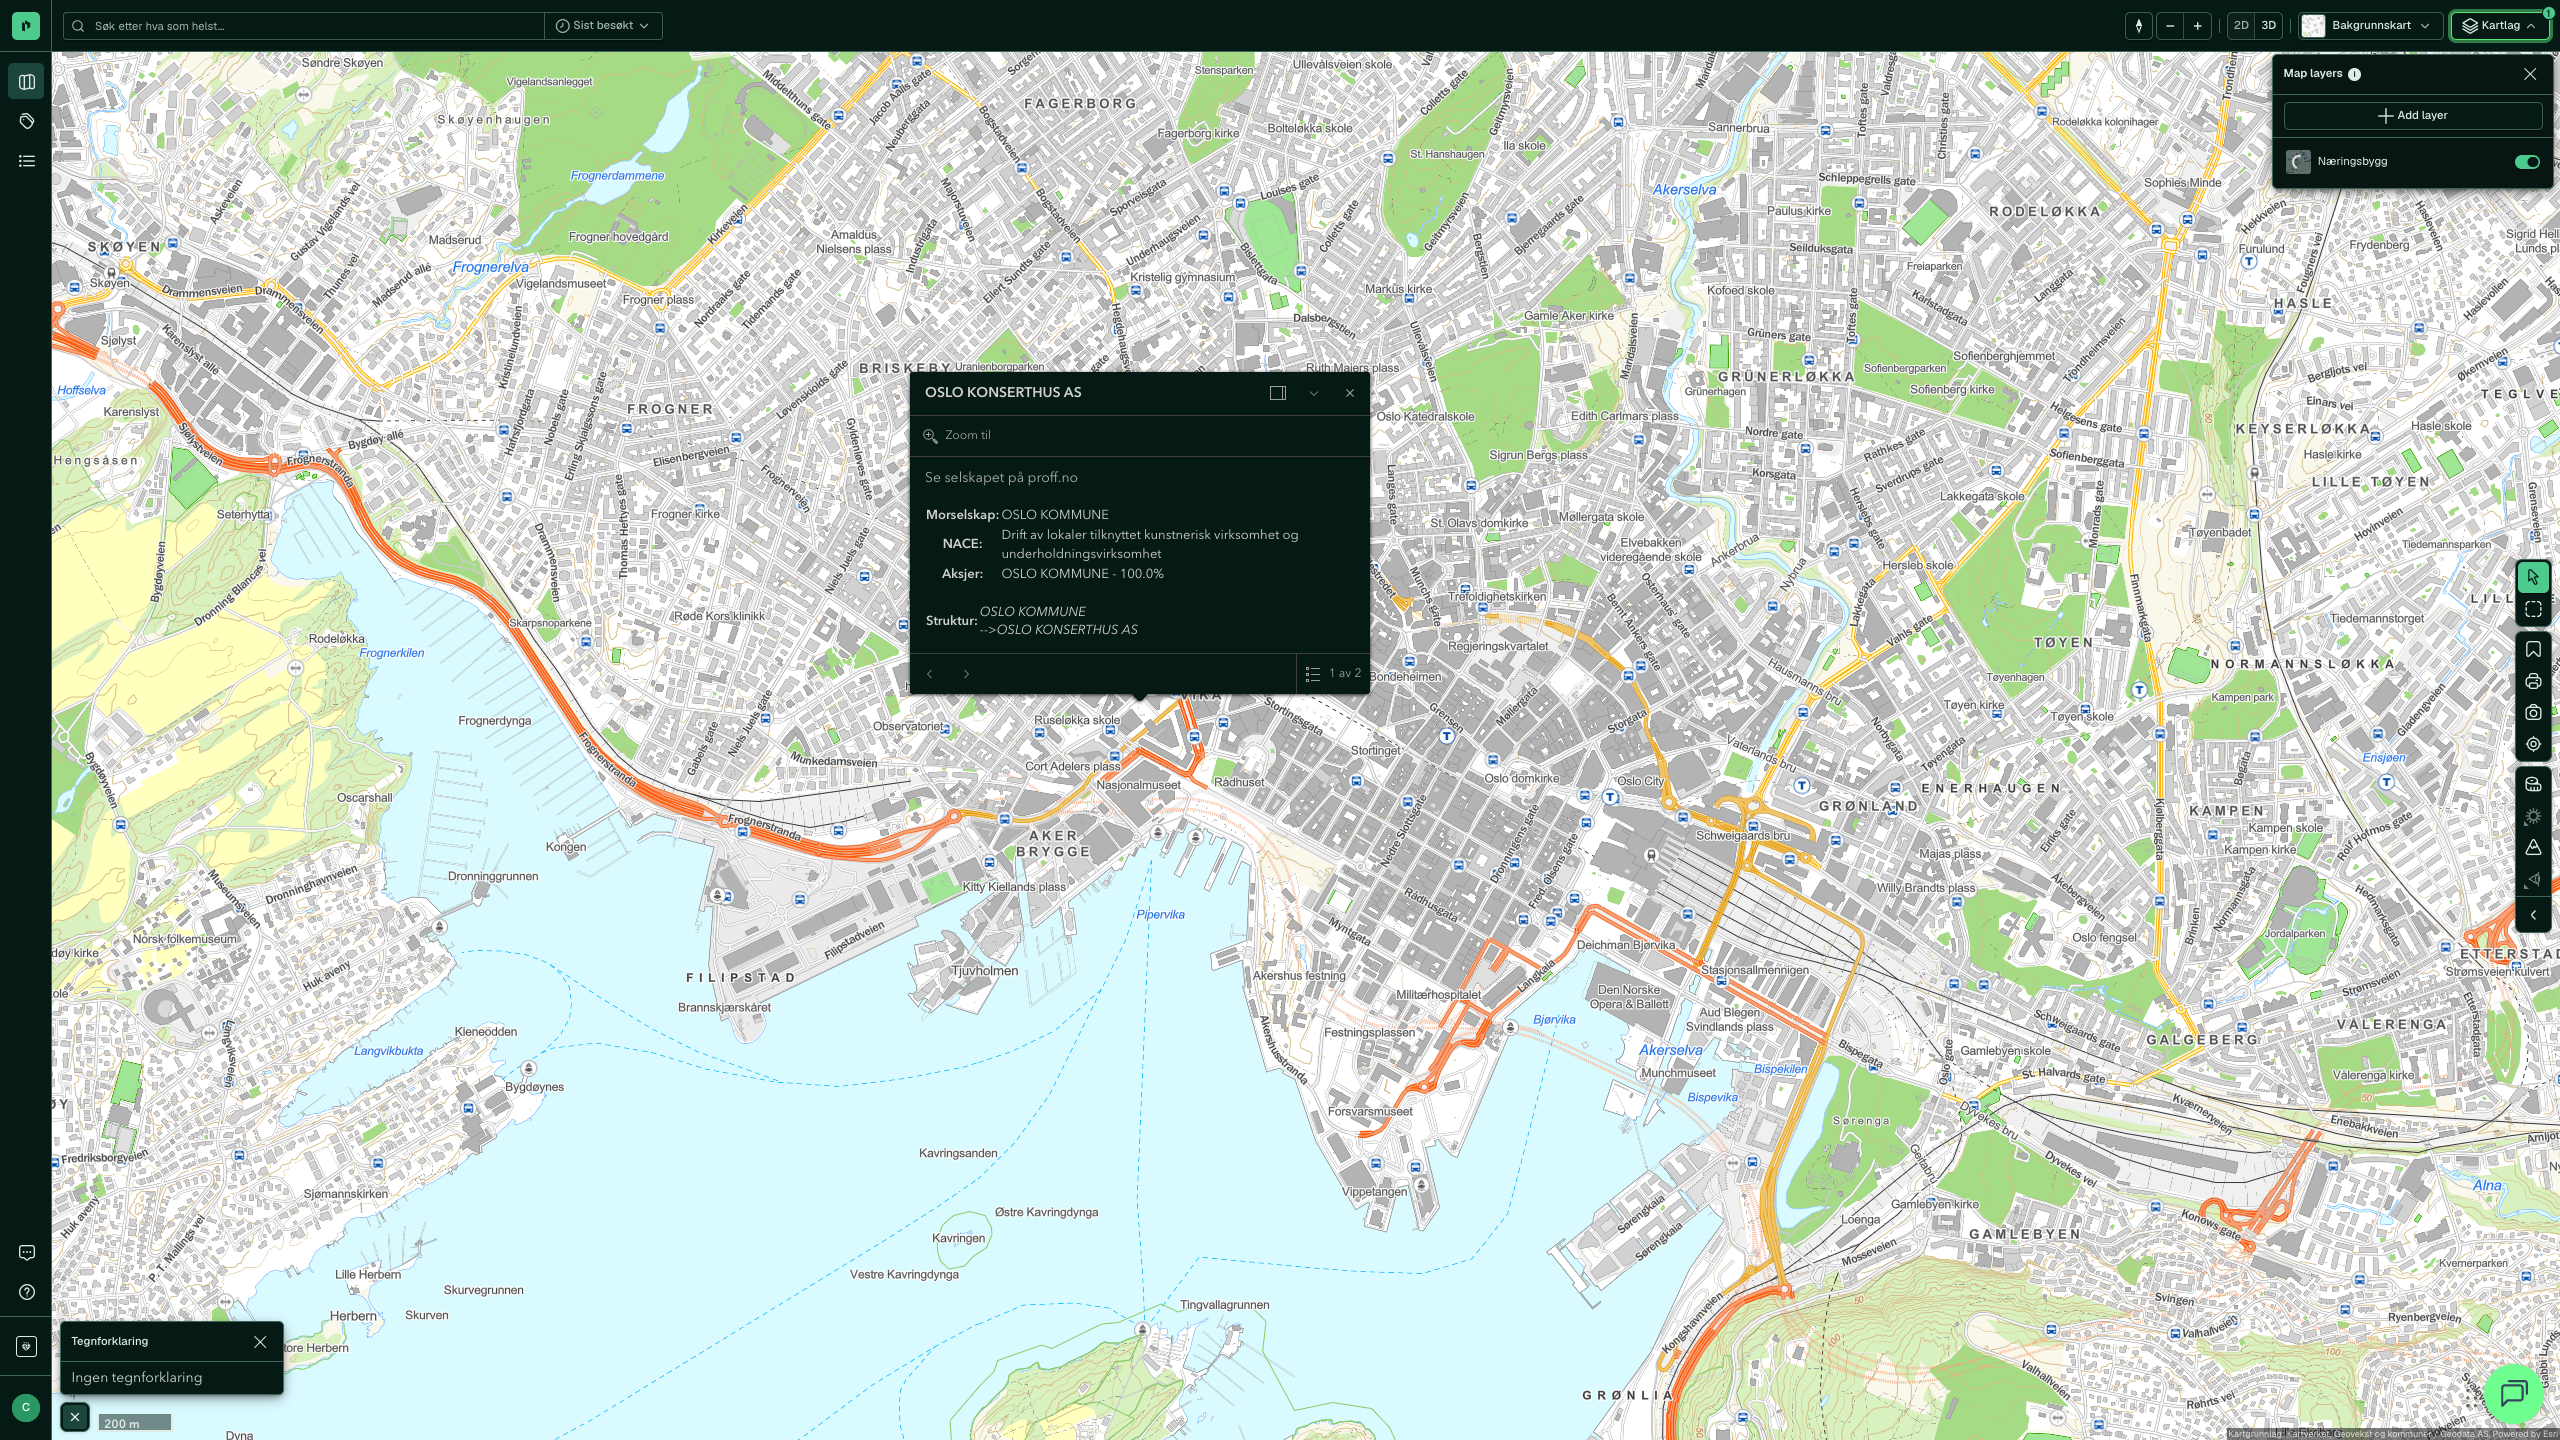Click the Struktur value OSLO KONSERTHUS AS line
Viewport: 2560px width, 1440px height.
point(1059,630)
